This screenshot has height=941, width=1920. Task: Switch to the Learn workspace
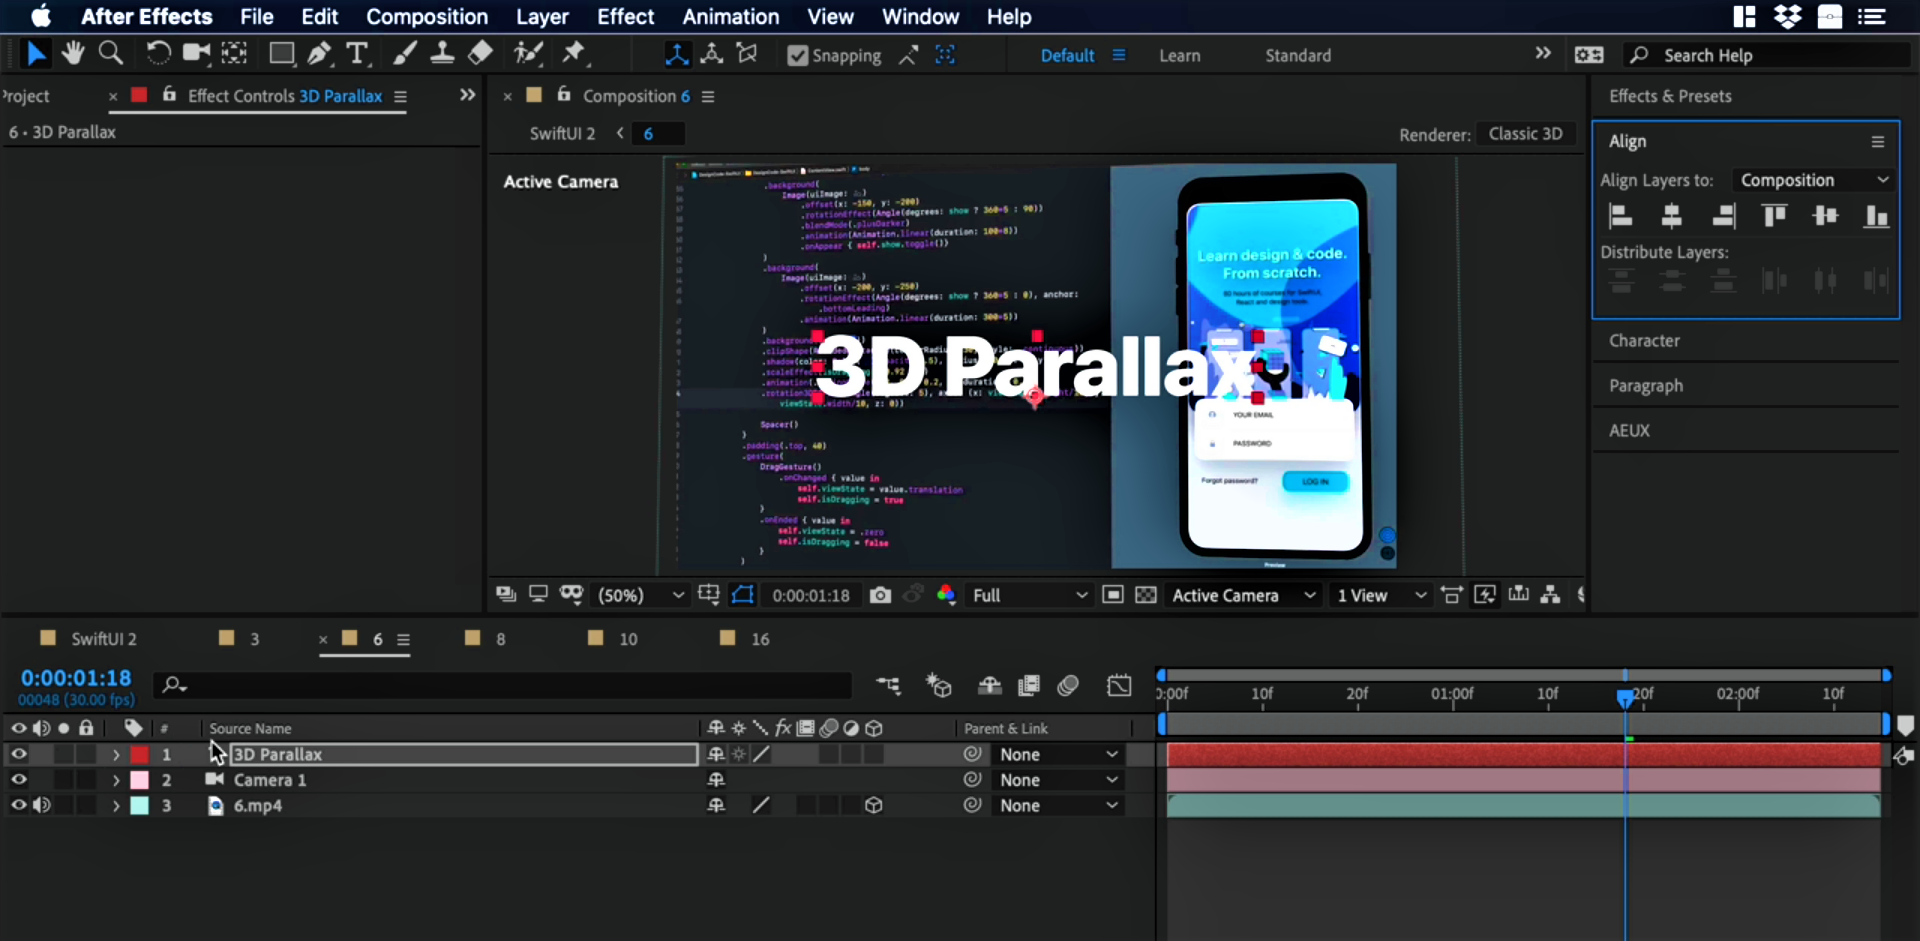tap(1179, 56)
